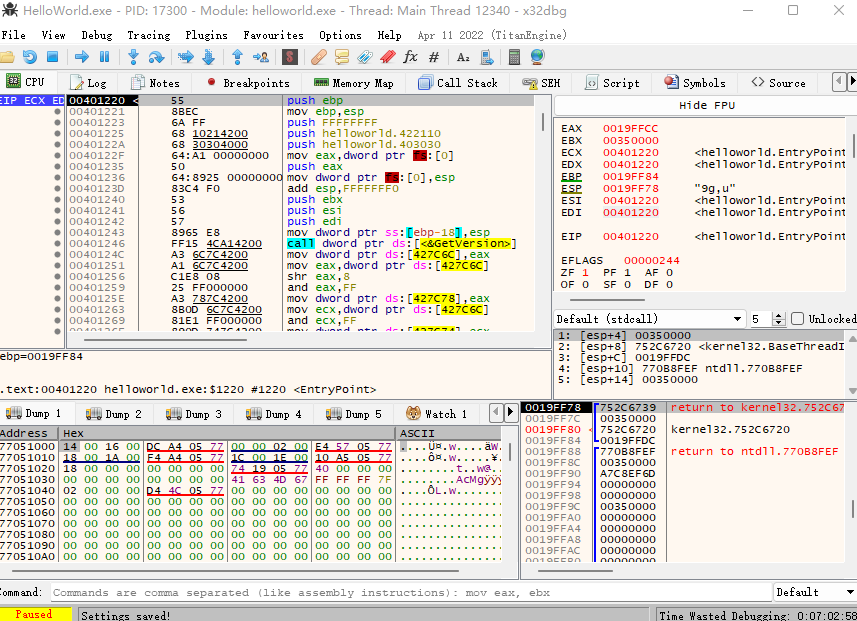This screenshot has height=621, width=857.
Task: Toggle breakpoint bullet at address 00401263
Action: point(57,309)
